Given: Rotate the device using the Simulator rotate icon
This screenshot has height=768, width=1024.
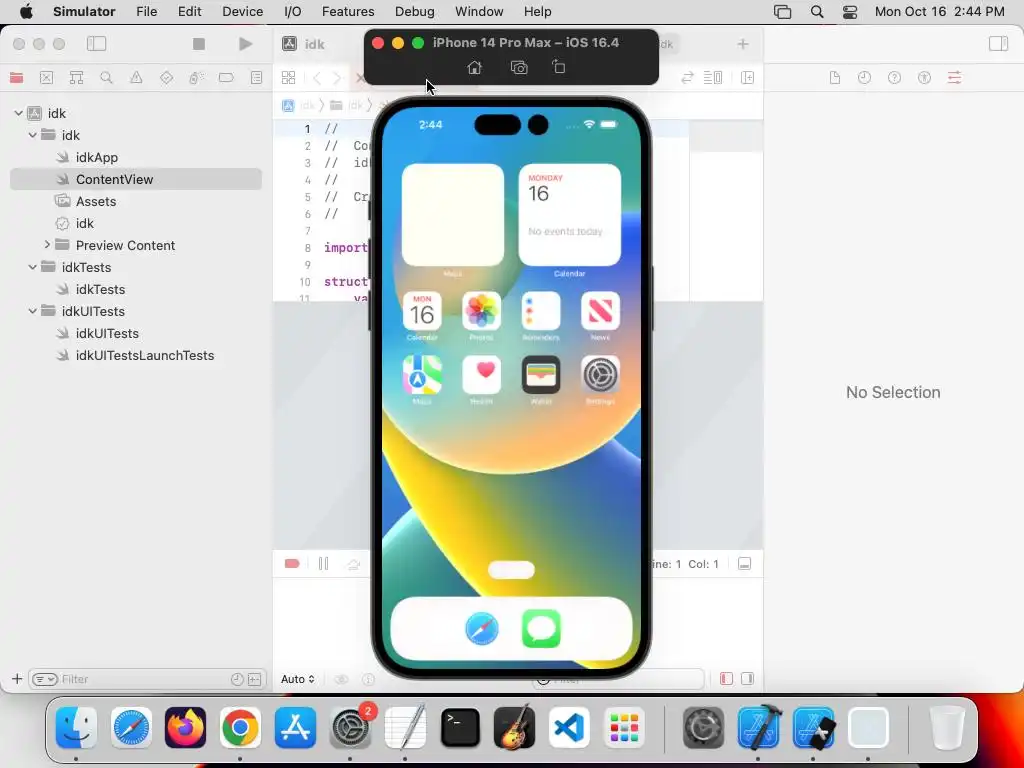Looking at the screenshot, I should (x=558, y=67).
